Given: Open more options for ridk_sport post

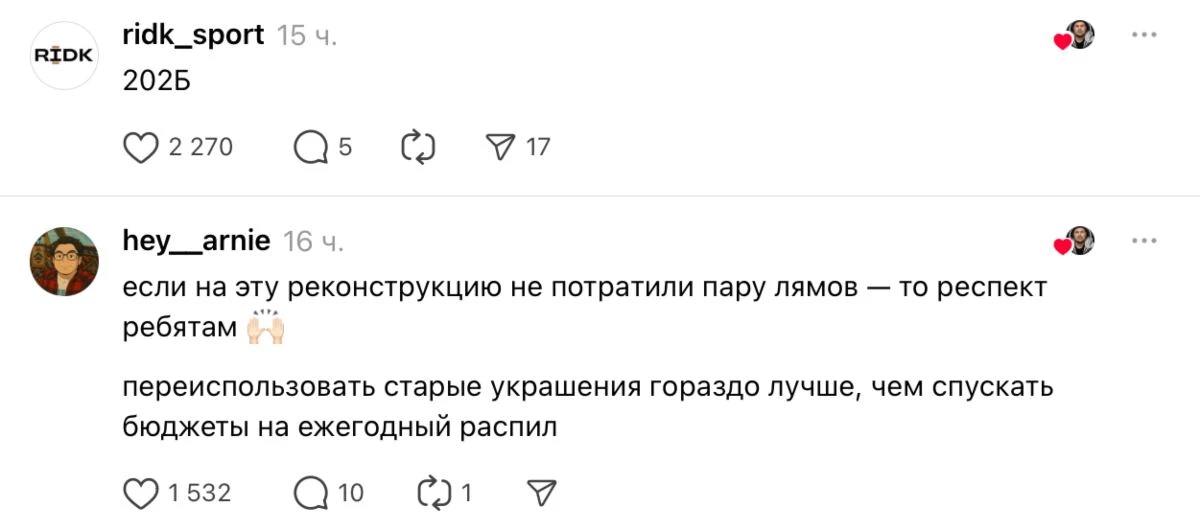Looking at the screenshot, I should pyautogui.click(x=1143, y=35).
